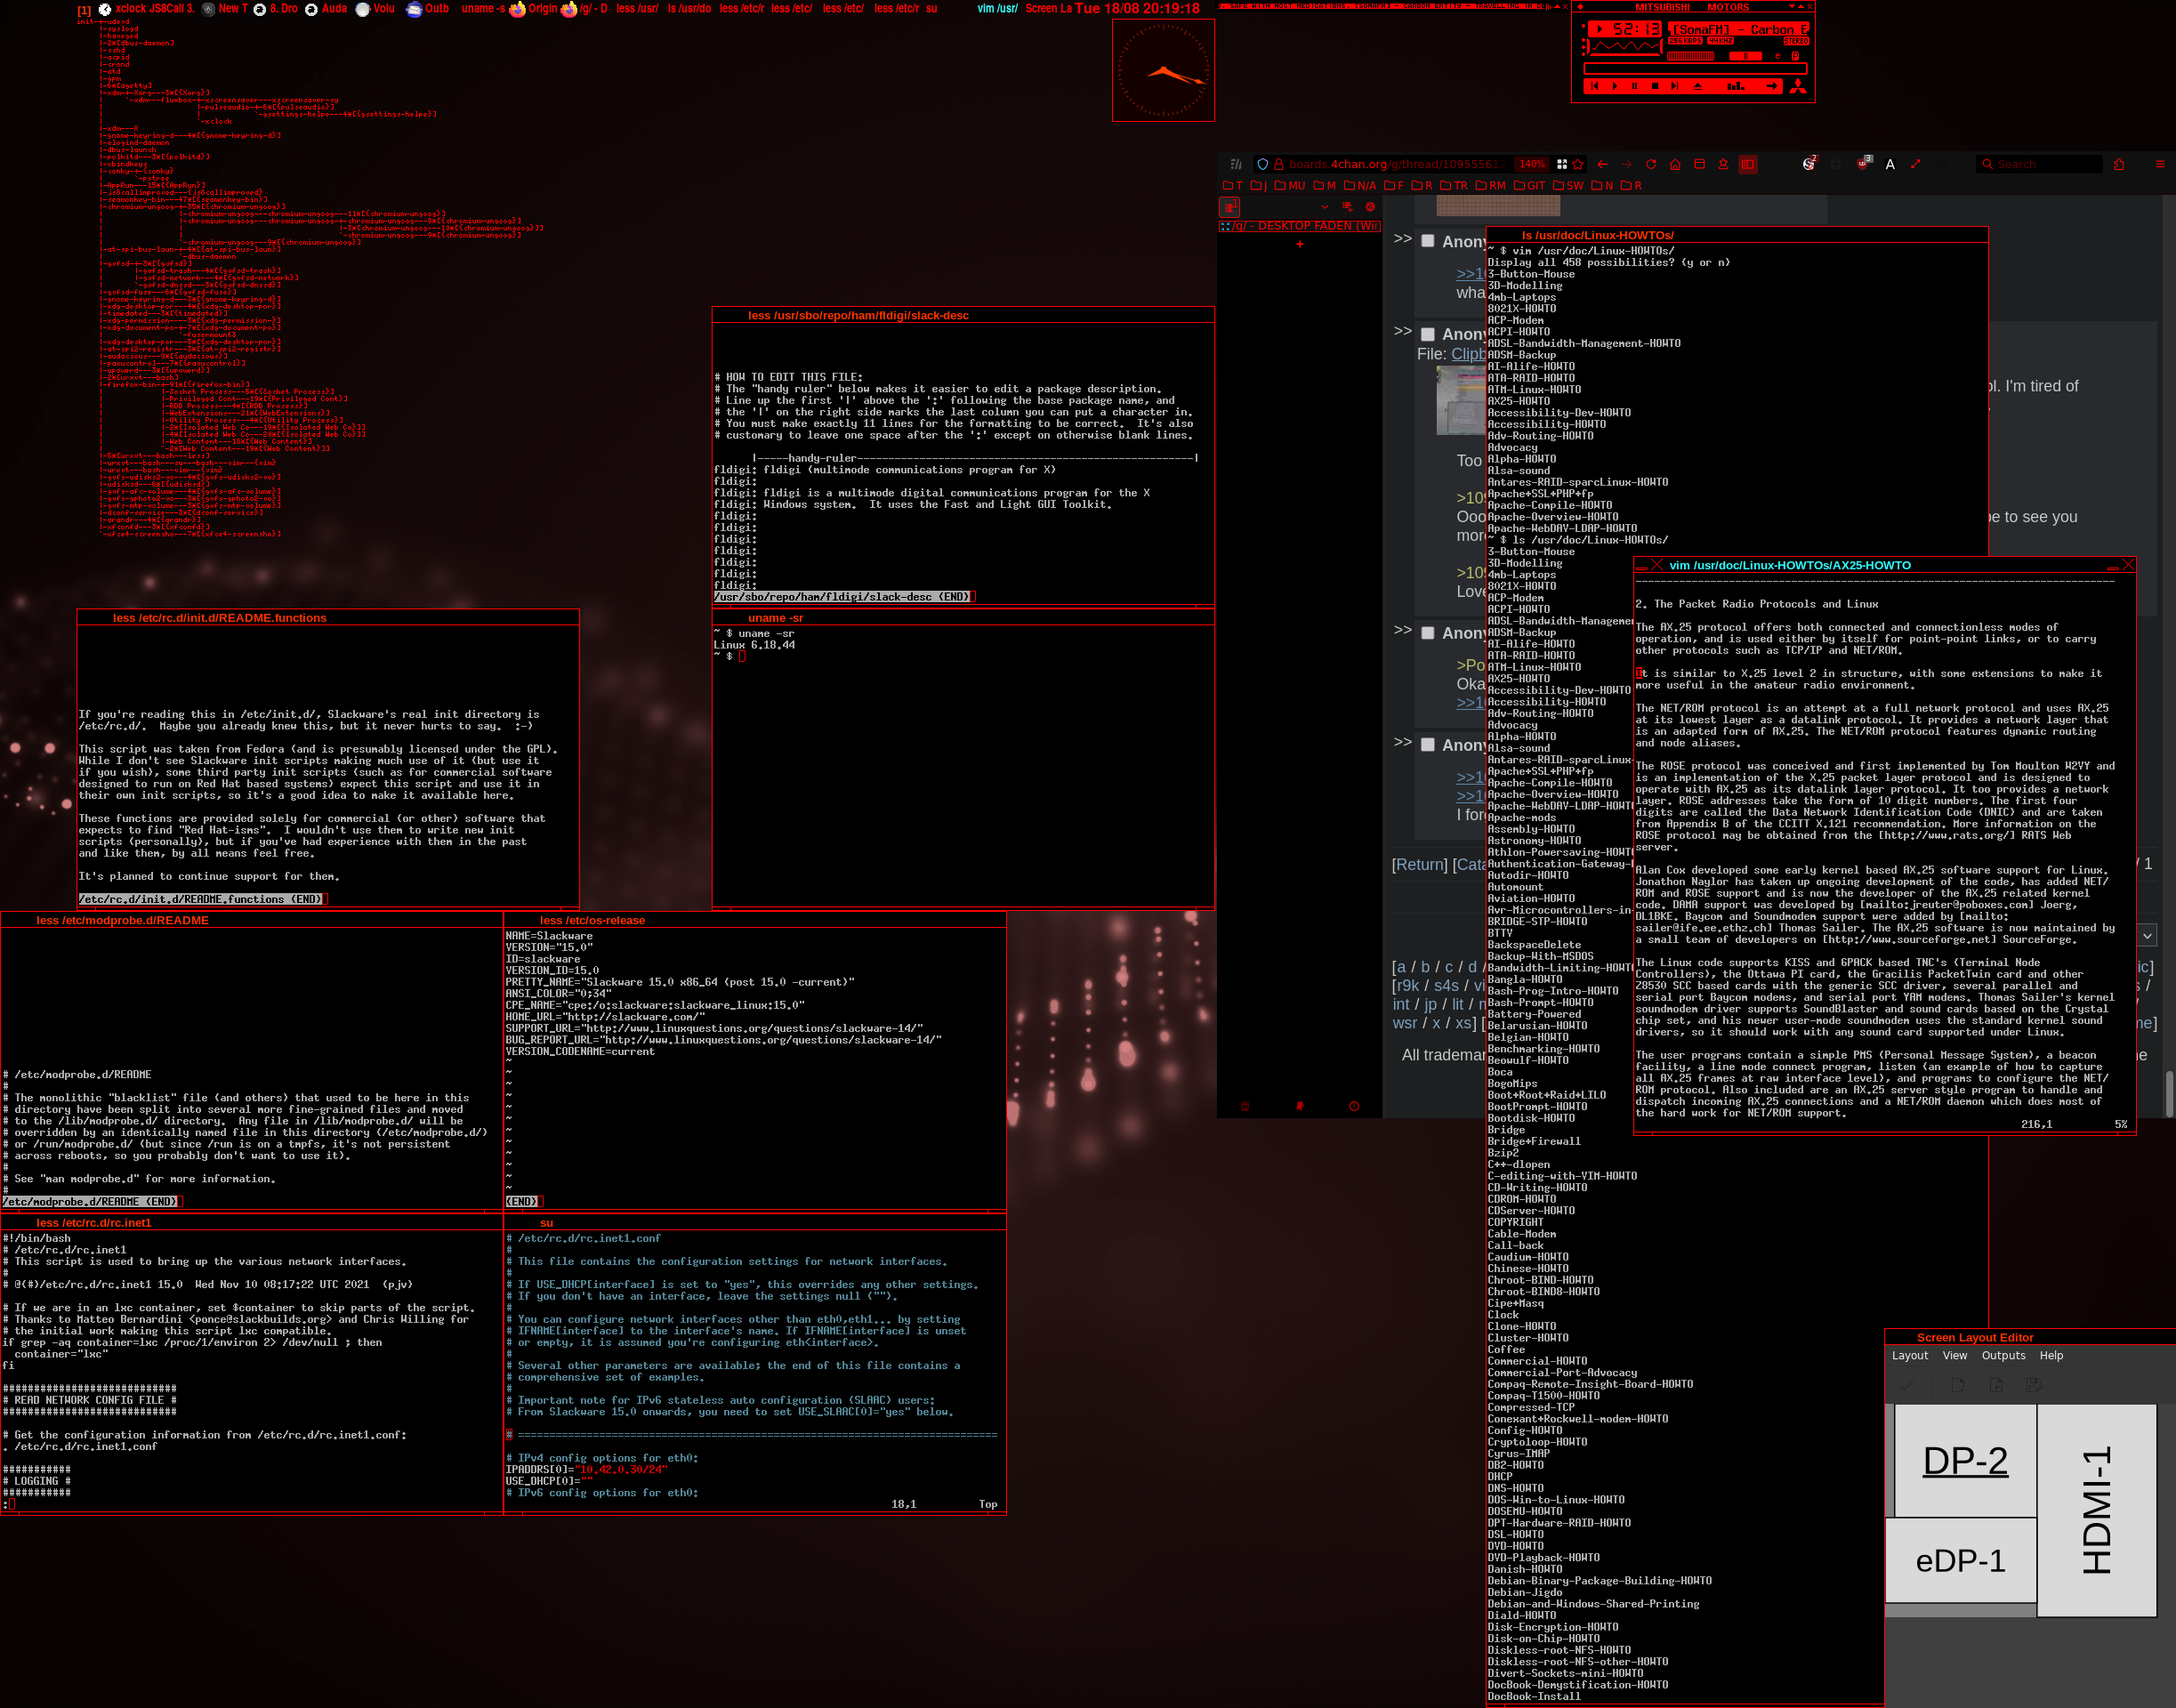The width and height of the screenshot is (2176, 1708).
Task: Go back in the browser toolbar
Action: pyautogui.click(x=1603, y=164)
